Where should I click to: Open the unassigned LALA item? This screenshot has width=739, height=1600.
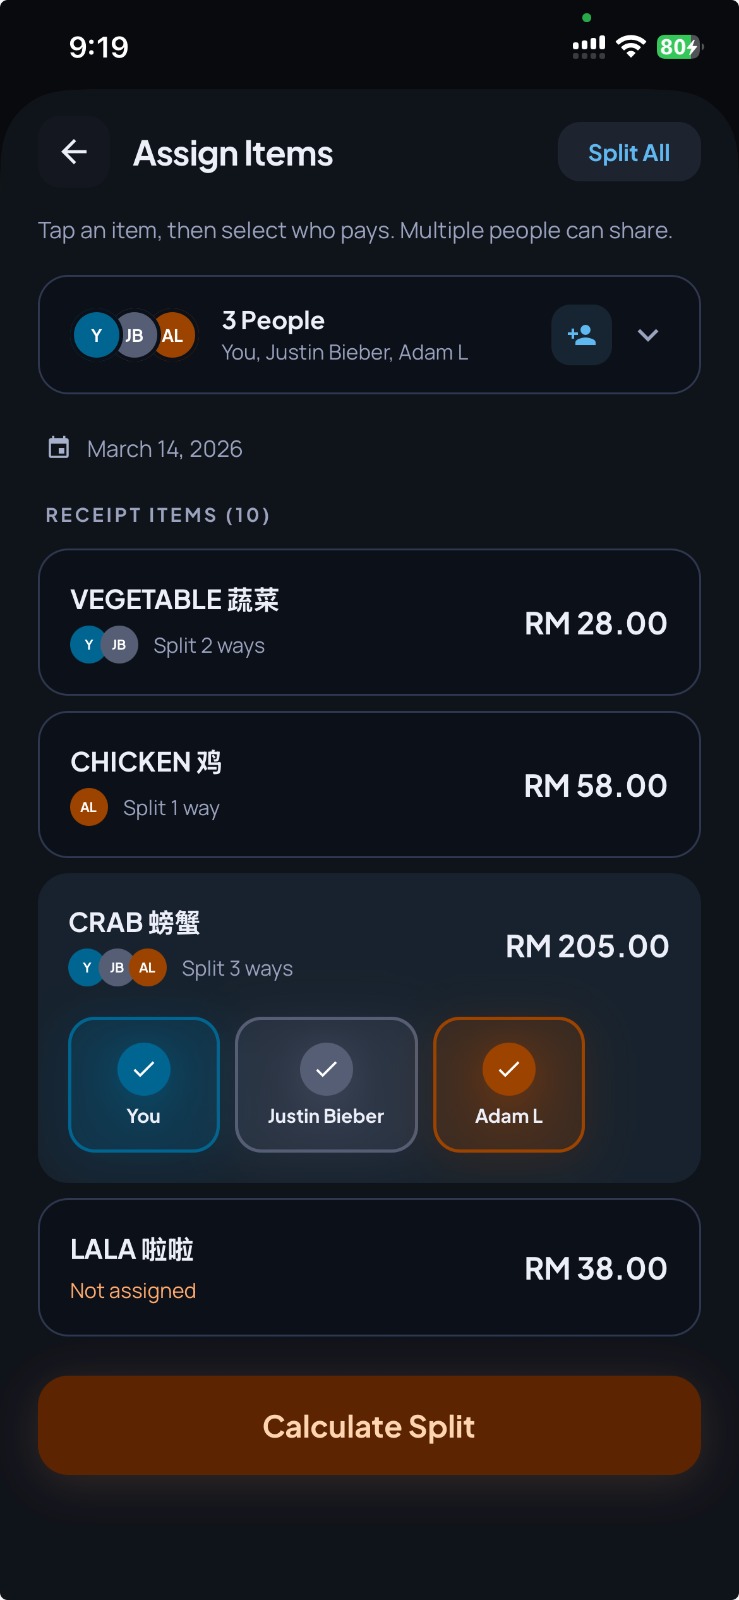coord(368,1267)
